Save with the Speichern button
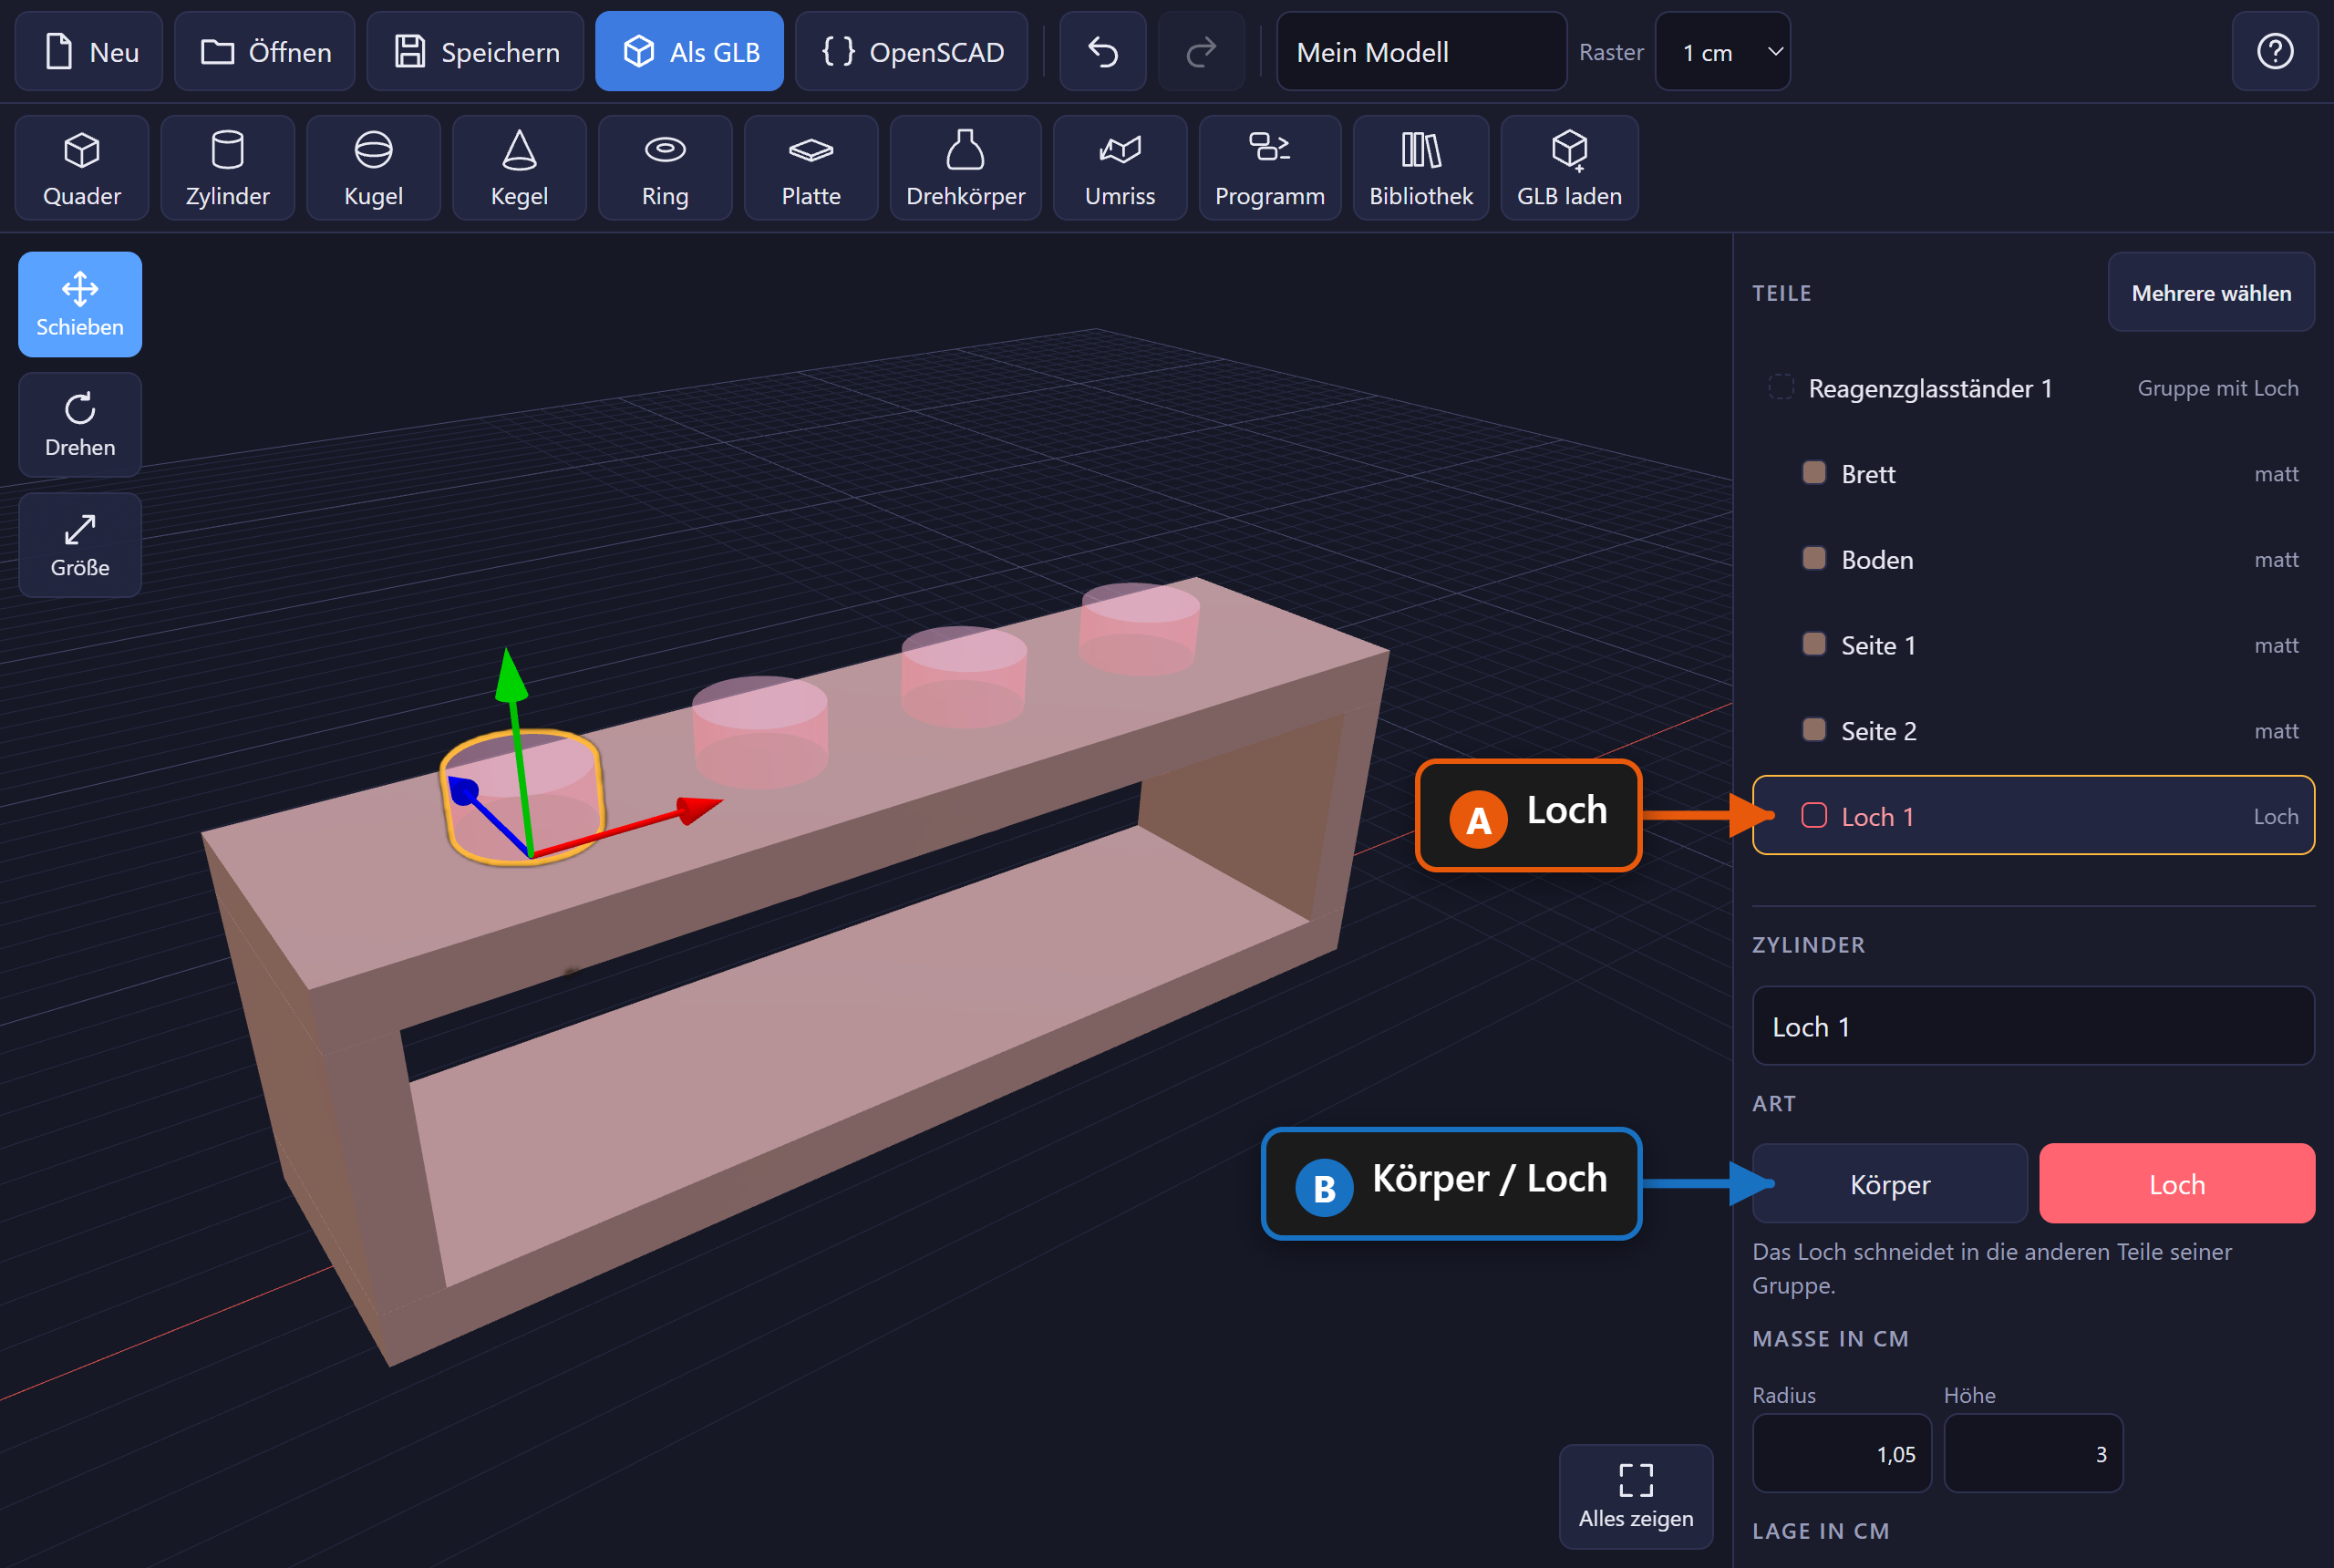 (475, 51)
